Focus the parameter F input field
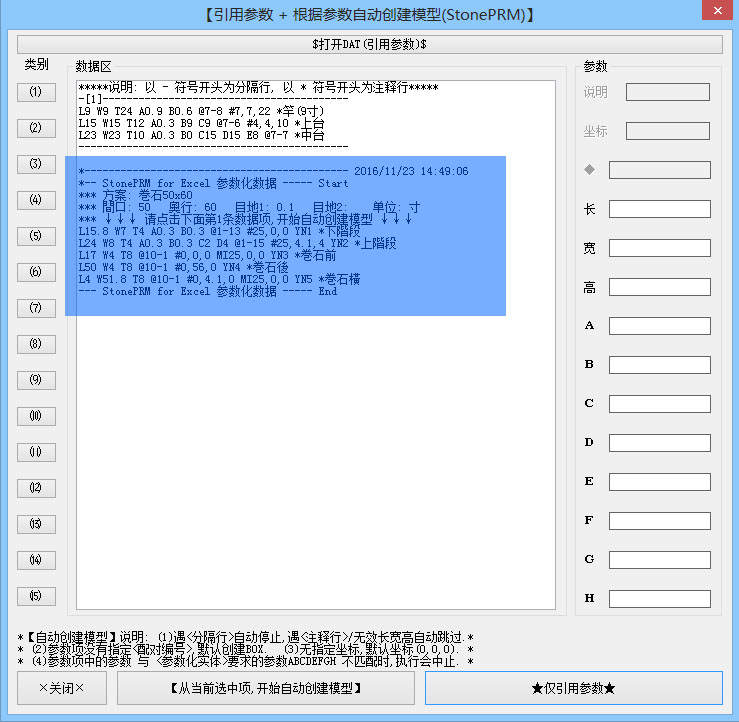 (660, 521)
